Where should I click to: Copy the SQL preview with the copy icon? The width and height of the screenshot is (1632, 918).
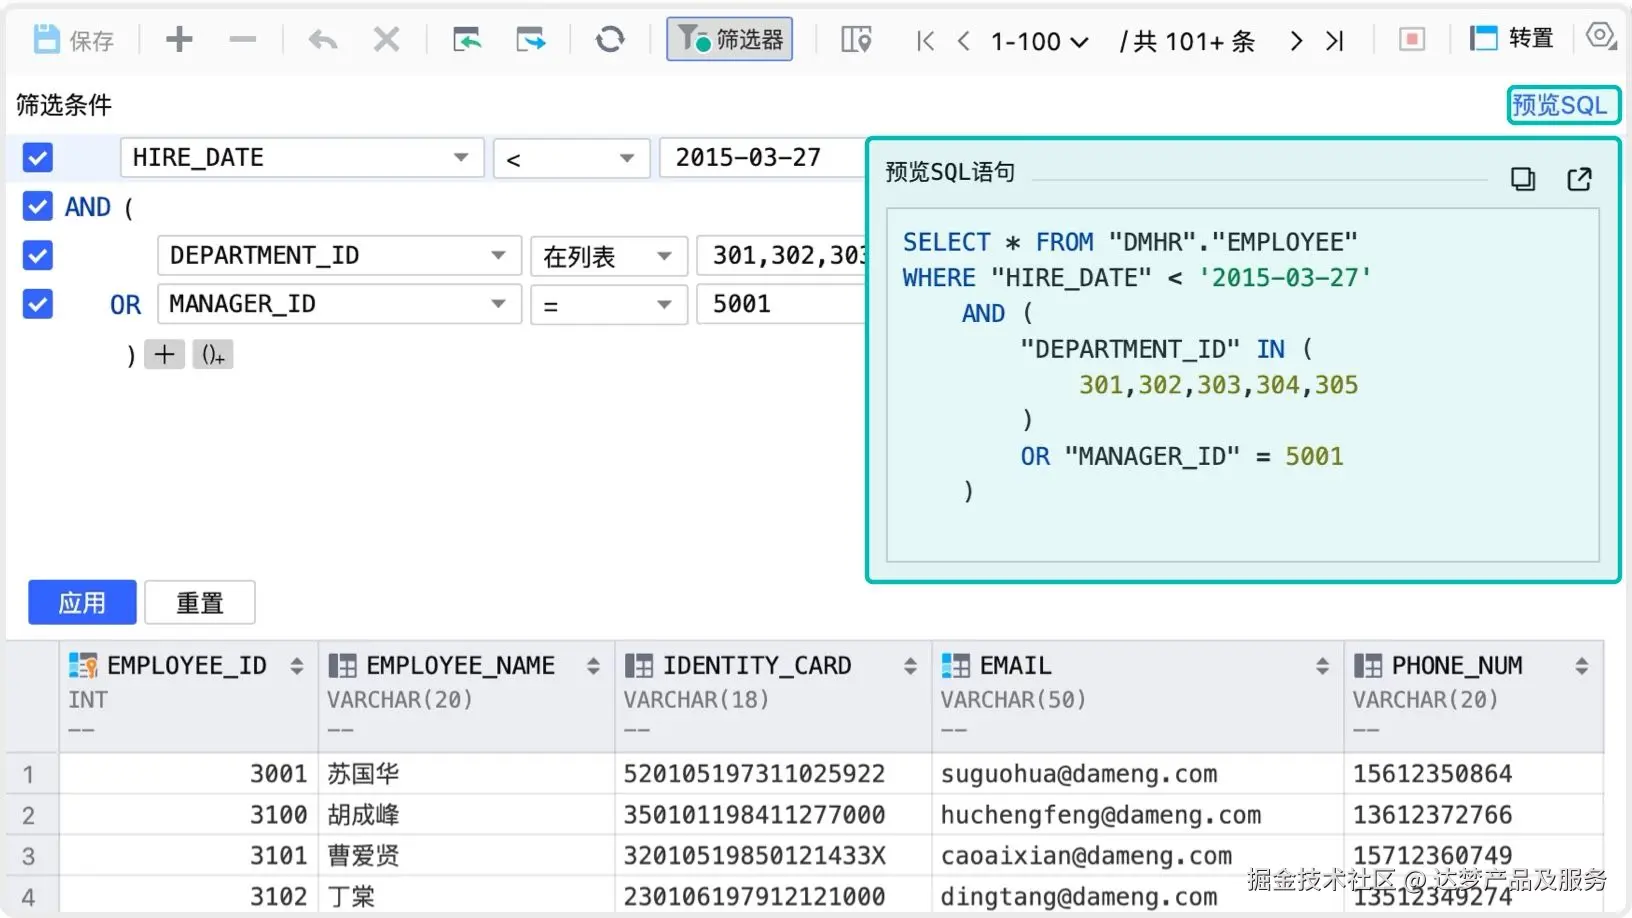1523,179
